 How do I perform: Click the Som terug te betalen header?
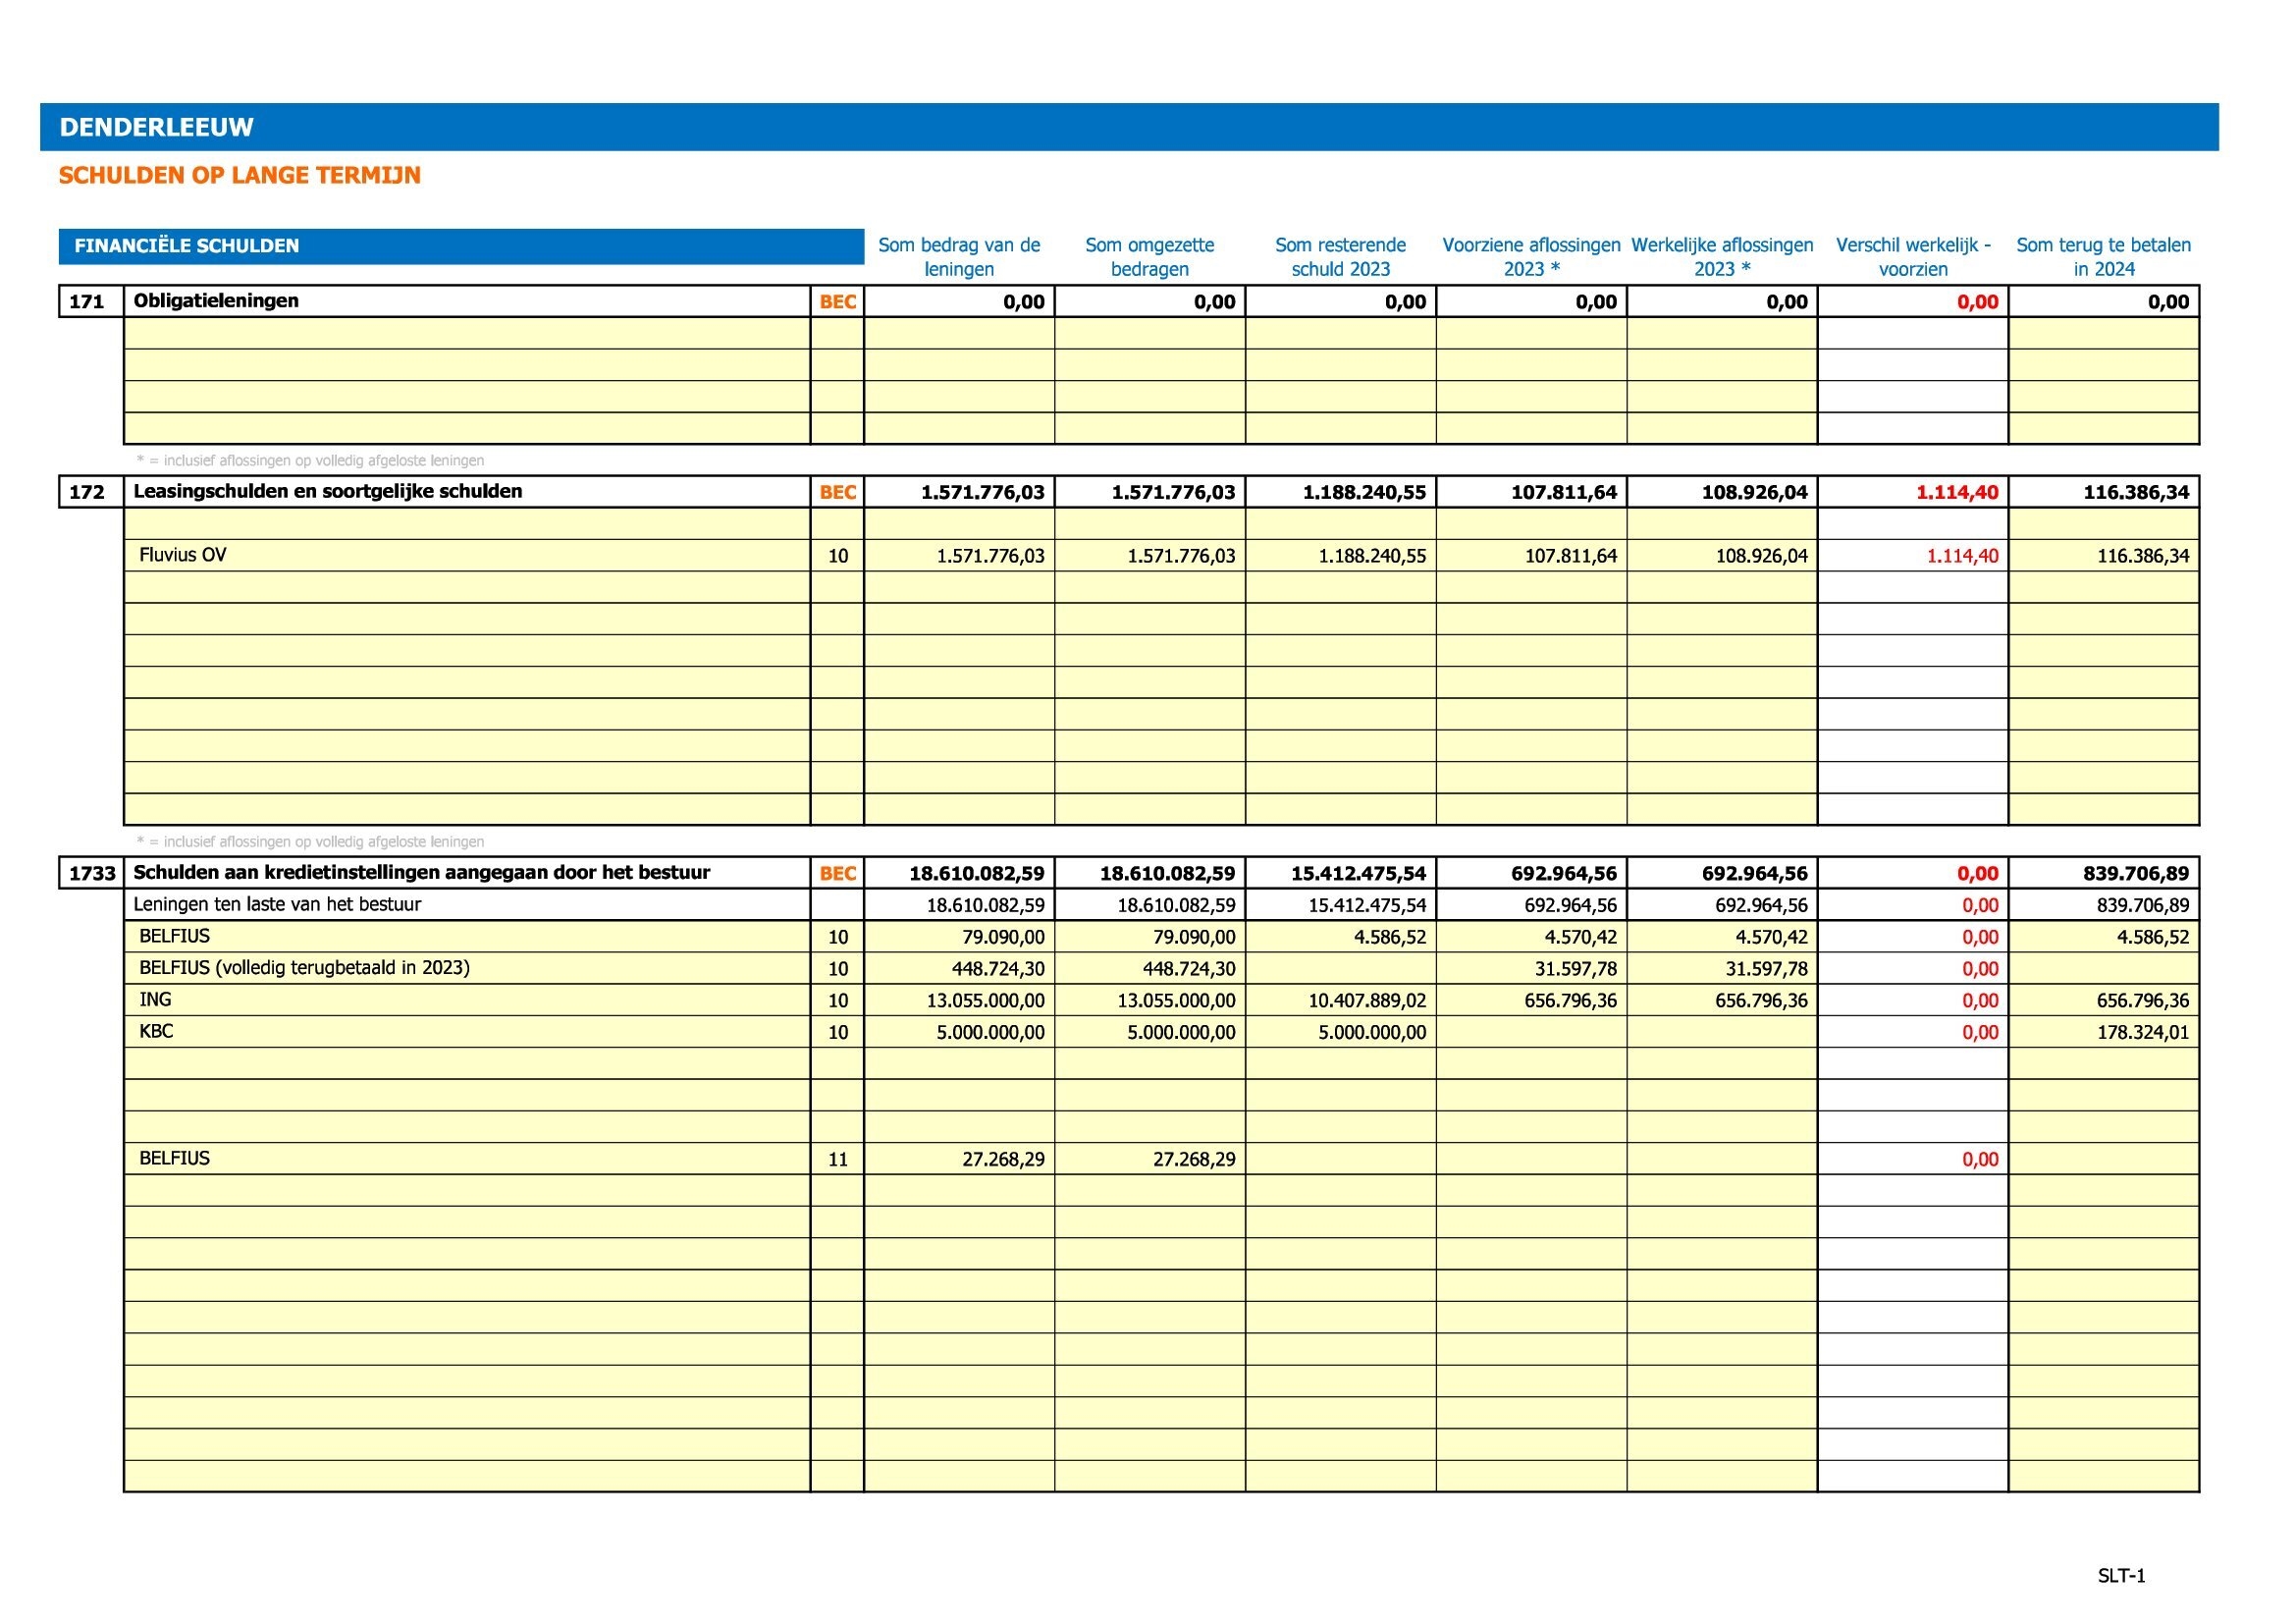(x=2103, y=257)
